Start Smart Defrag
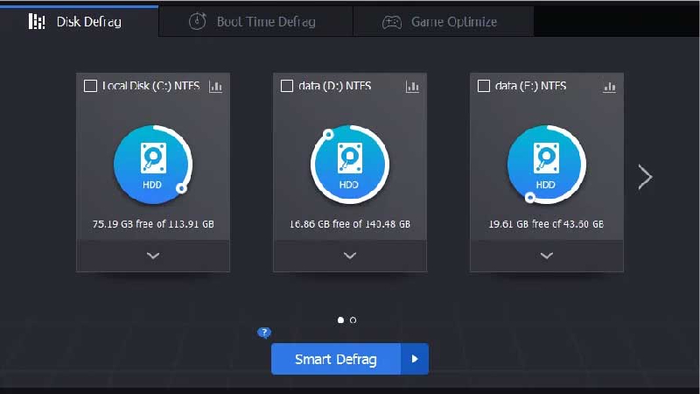 [x=336, y=359]
